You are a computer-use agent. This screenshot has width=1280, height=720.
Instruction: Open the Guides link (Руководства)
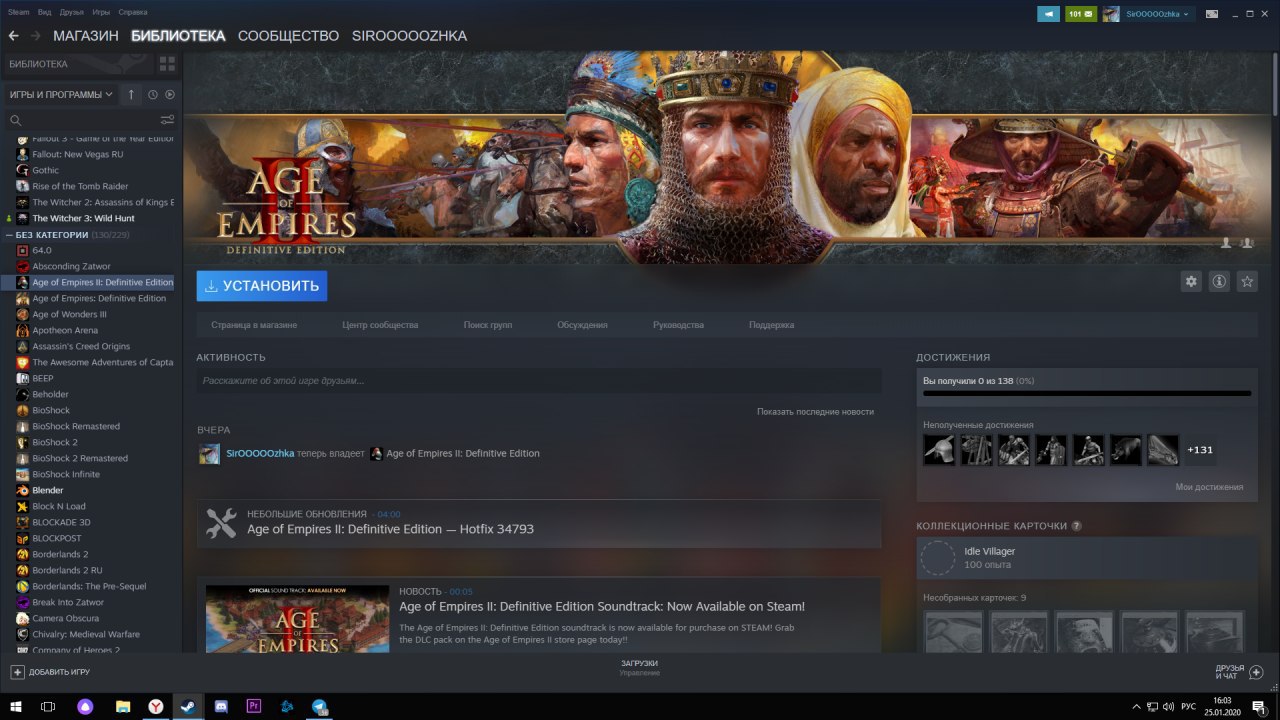click(678, 325)
